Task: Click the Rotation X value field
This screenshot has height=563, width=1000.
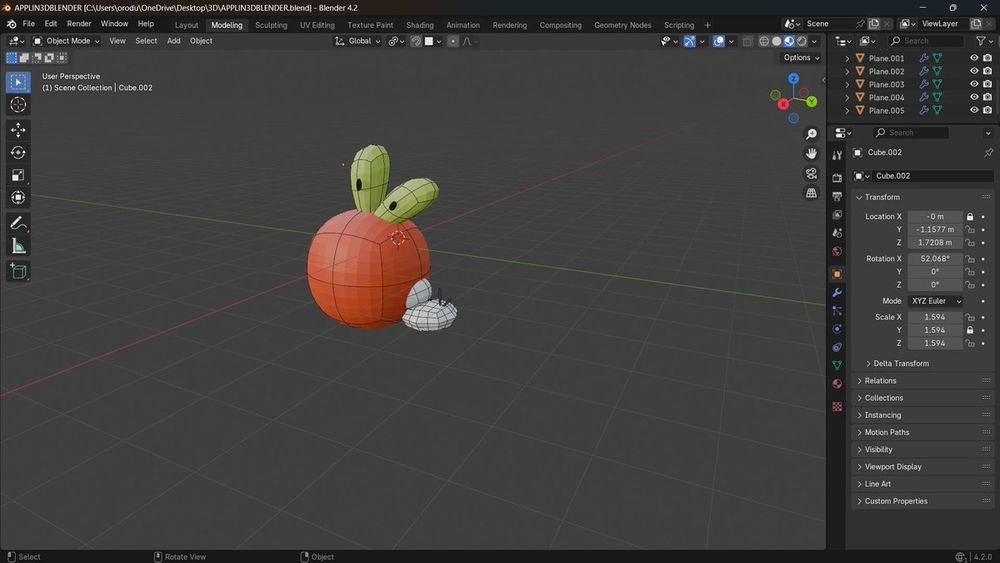Action: point(934,259)
